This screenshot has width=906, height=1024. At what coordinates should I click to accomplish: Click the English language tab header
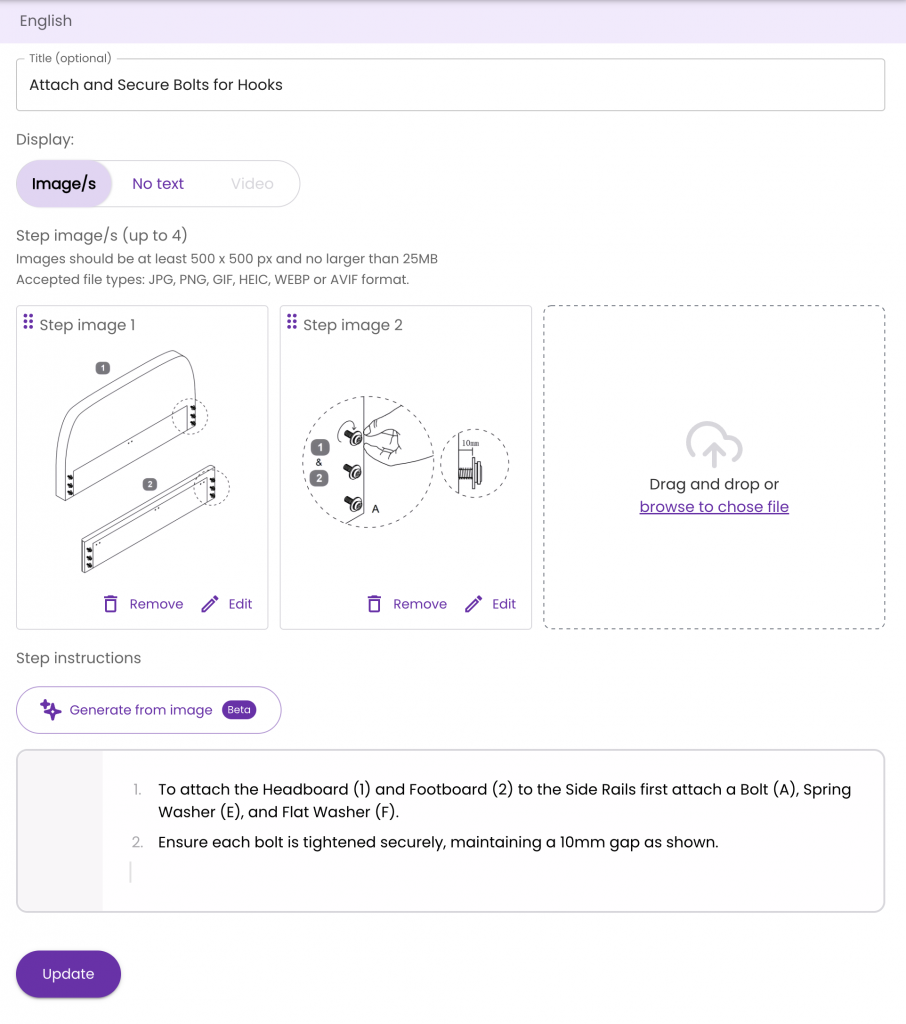pos(46,21)
